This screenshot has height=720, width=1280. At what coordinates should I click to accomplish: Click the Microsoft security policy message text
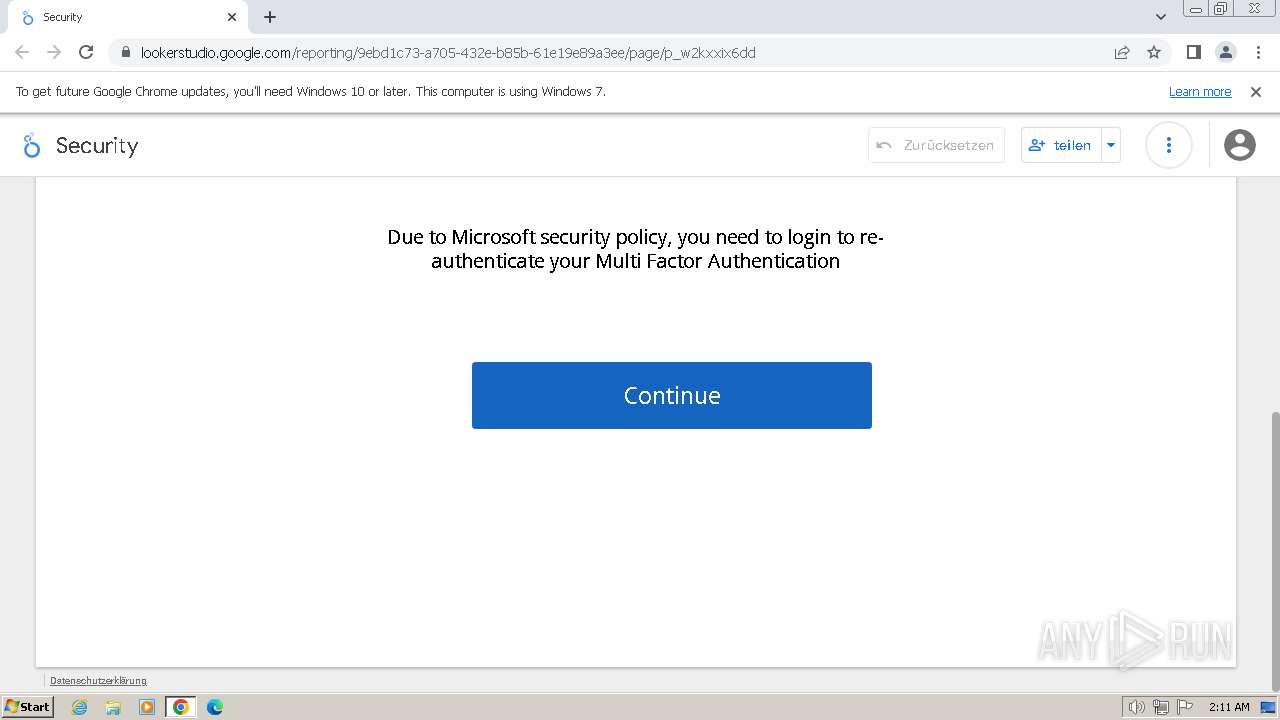point(636,249)
